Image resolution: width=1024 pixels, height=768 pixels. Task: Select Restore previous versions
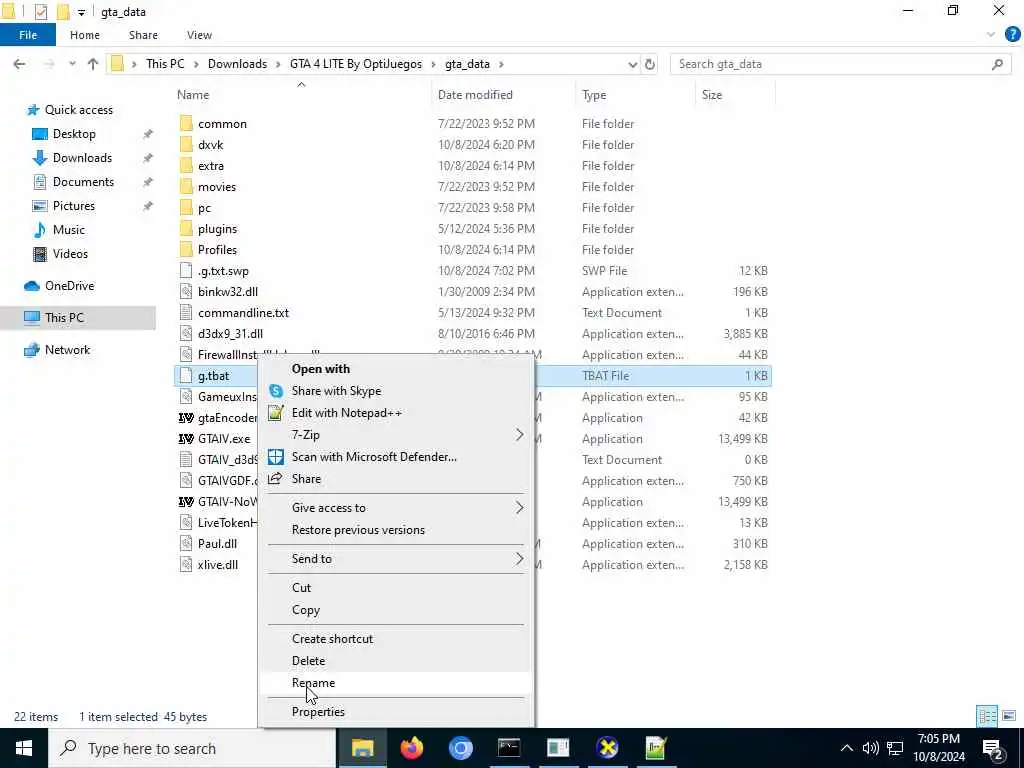pyautogui.click(x=396, y=530)
